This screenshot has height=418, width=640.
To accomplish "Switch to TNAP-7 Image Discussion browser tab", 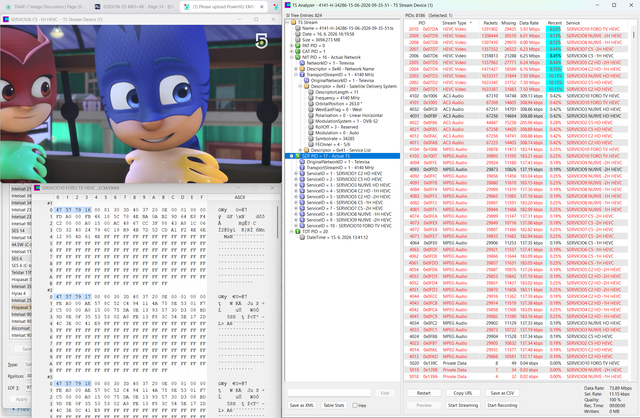I will [44, 7].
